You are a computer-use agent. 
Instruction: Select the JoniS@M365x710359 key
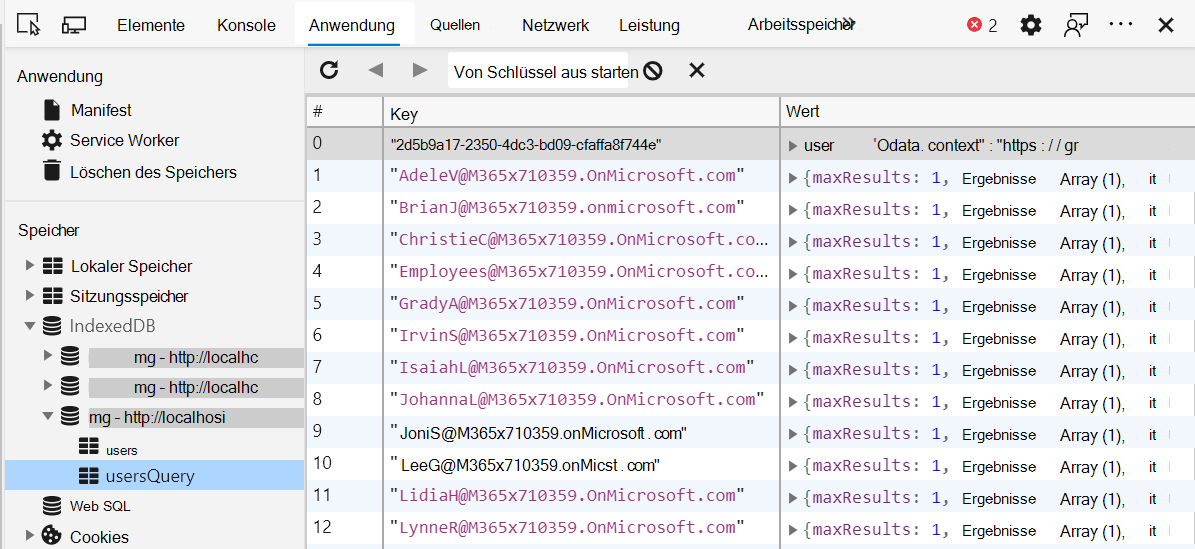click(x=540, y=433)
